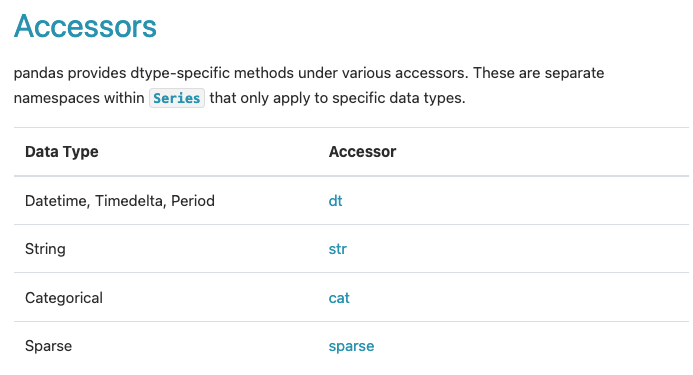The height and width of the screenshot is (375, 693).
Task: Click the word 'Period' in first row
Action: 193,201
